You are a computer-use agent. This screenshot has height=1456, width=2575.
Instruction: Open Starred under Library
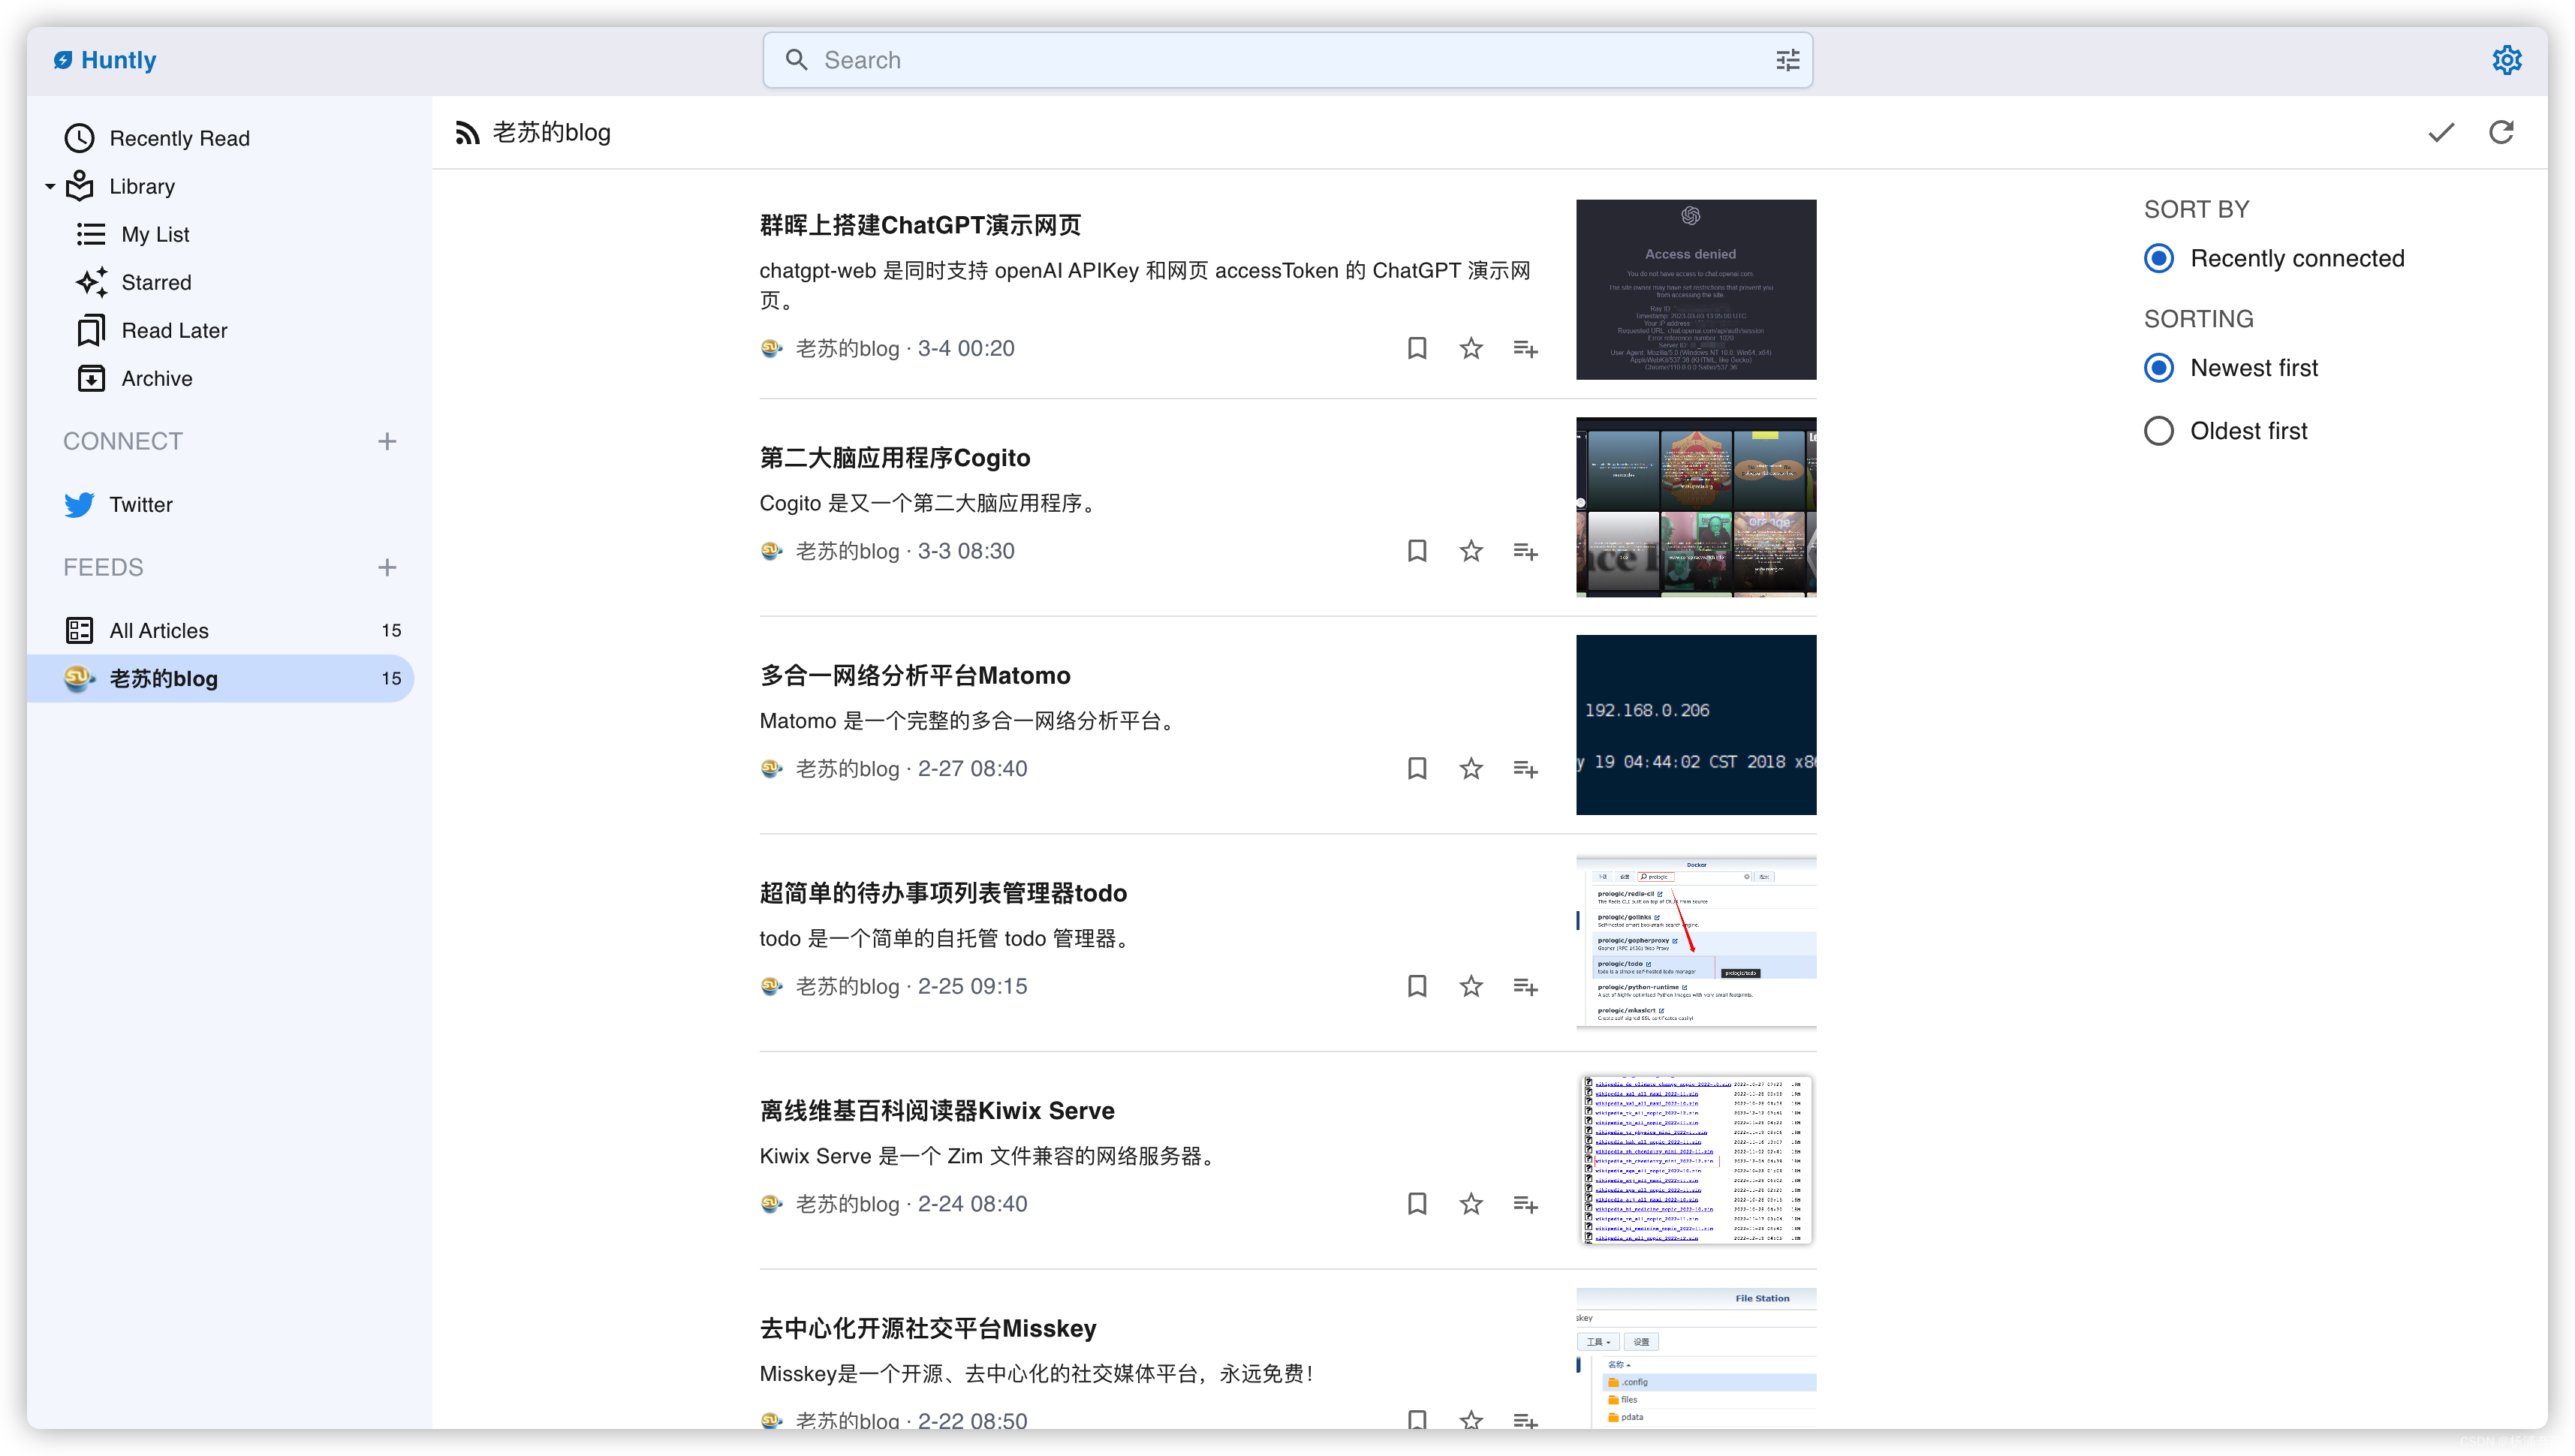156,282
